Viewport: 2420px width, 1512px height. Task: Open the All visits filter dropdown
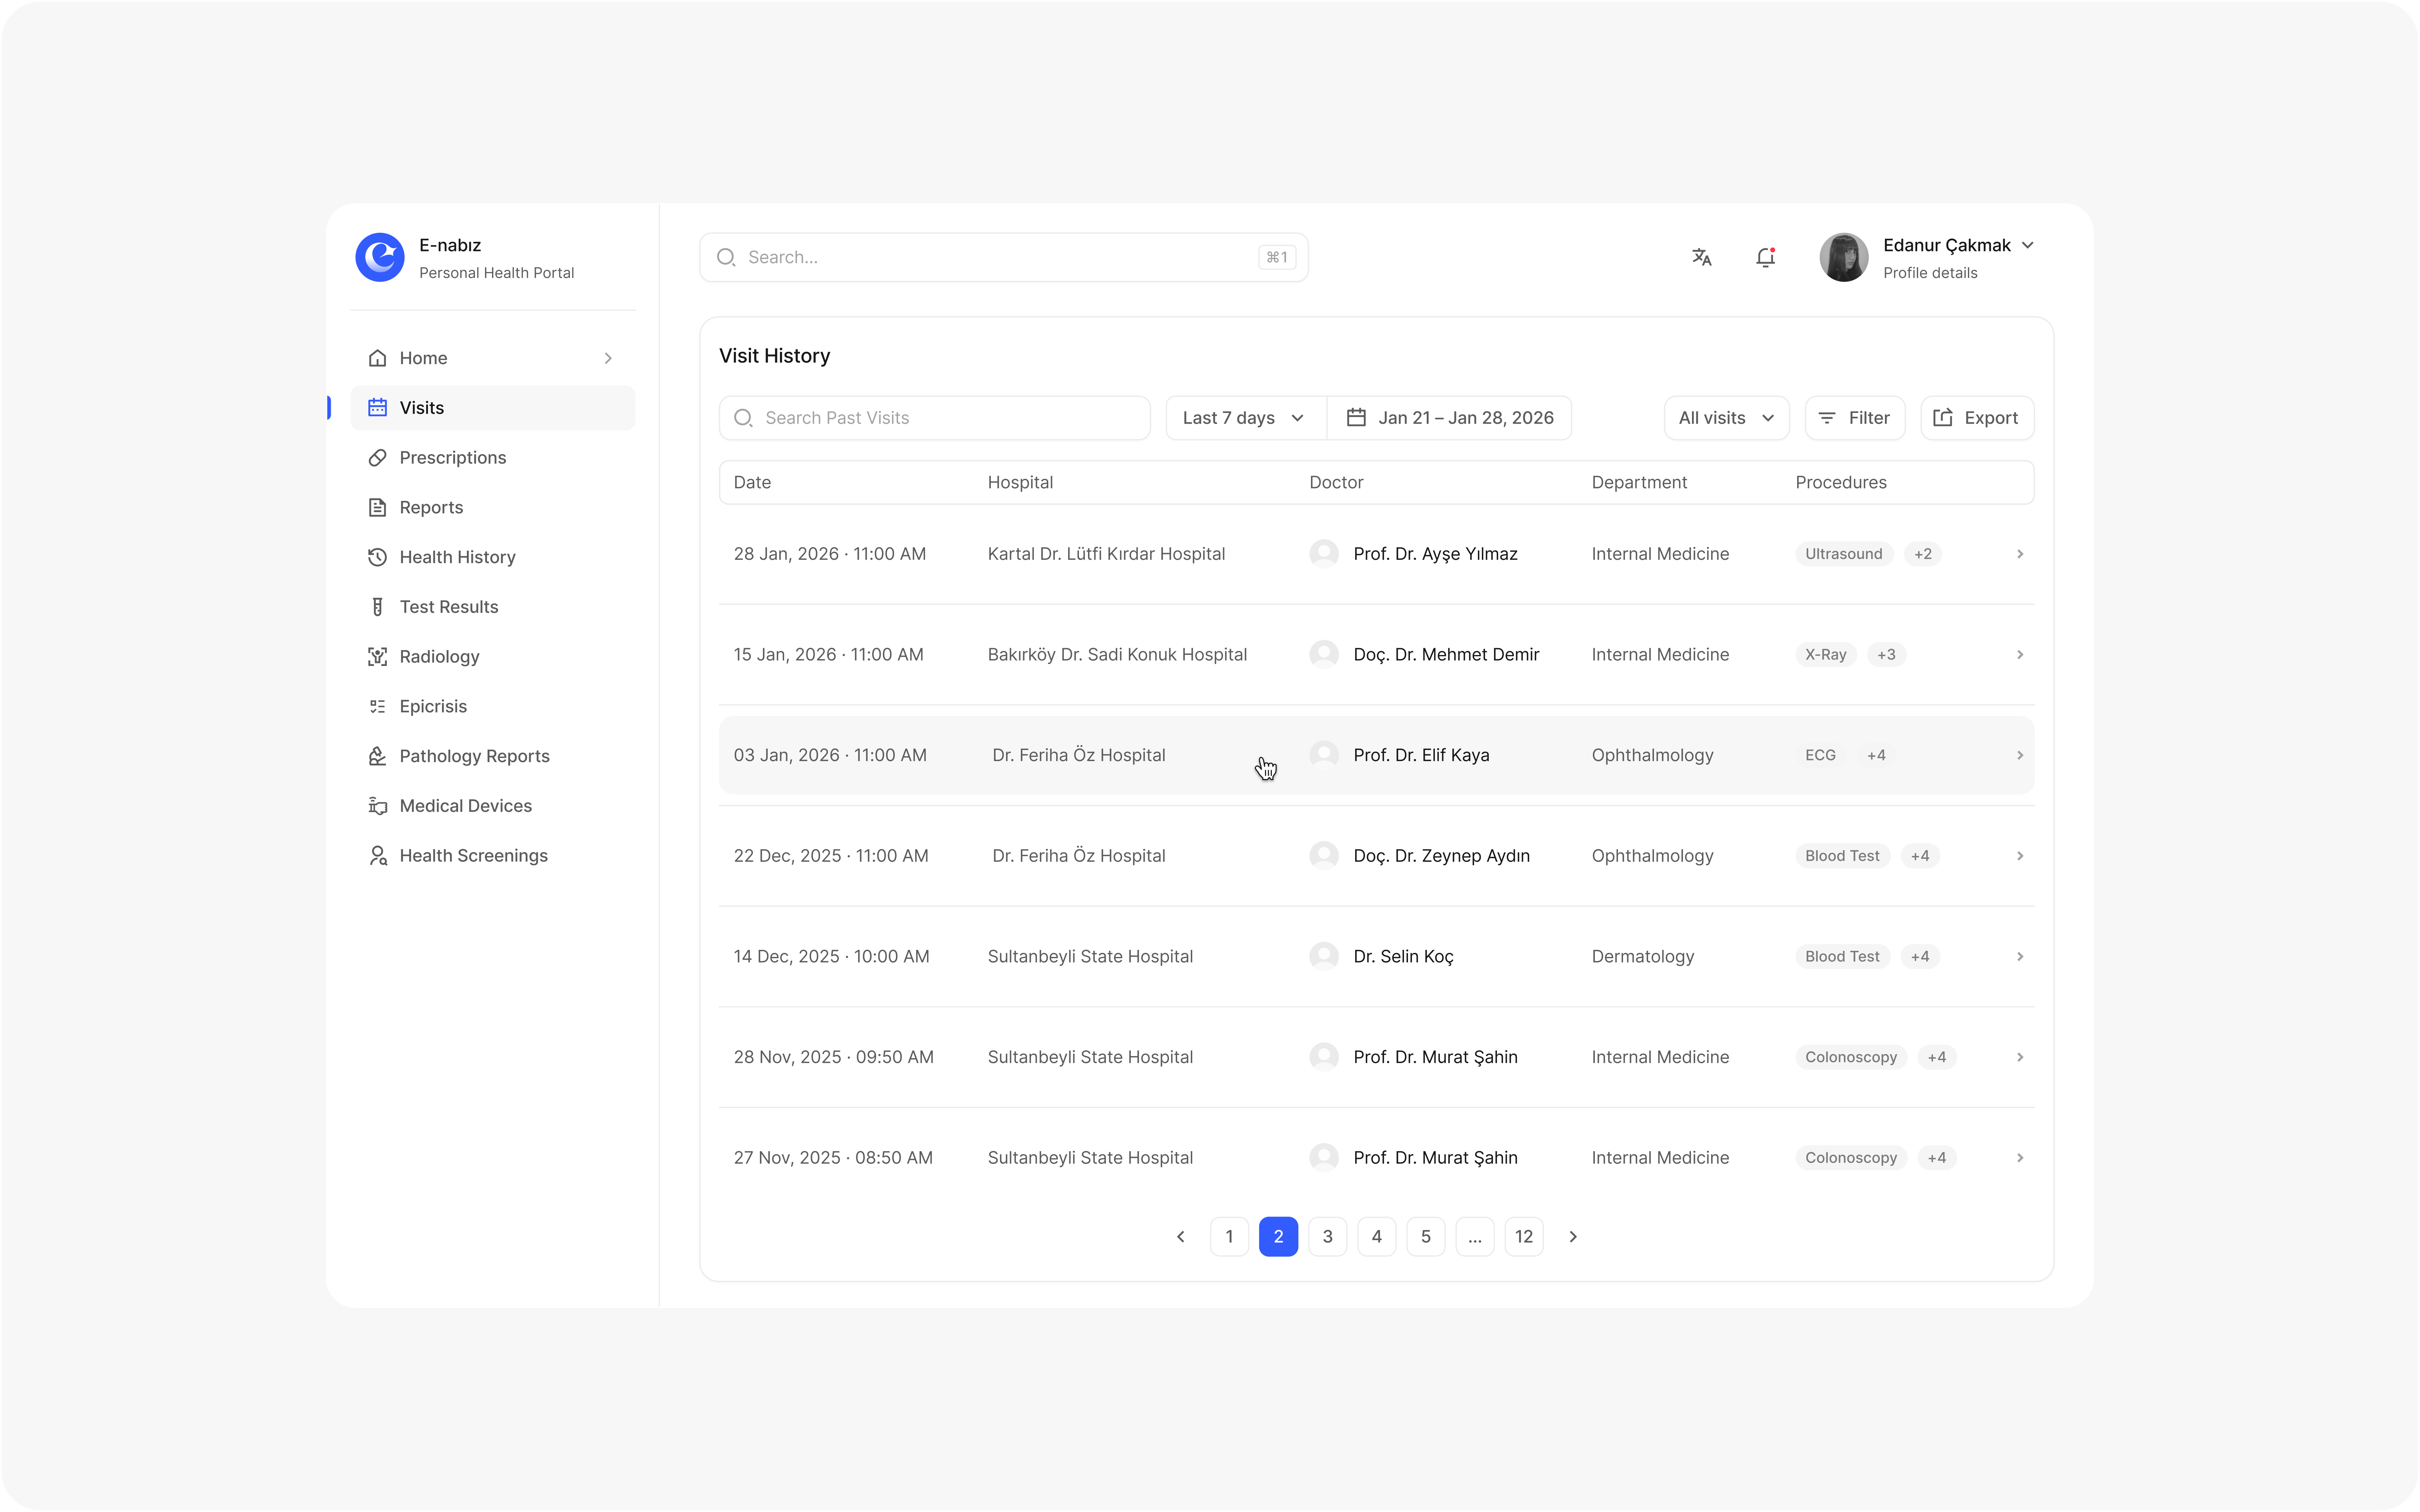click(x=1725, y=417)
